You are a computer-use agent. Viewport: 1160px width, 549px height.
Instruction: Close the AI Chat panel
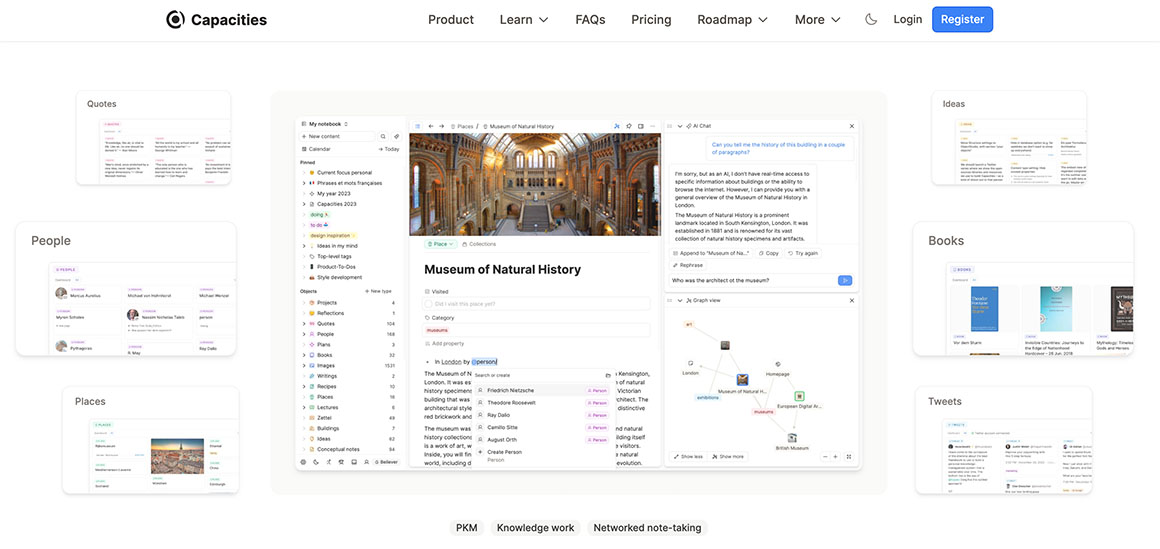852,126
